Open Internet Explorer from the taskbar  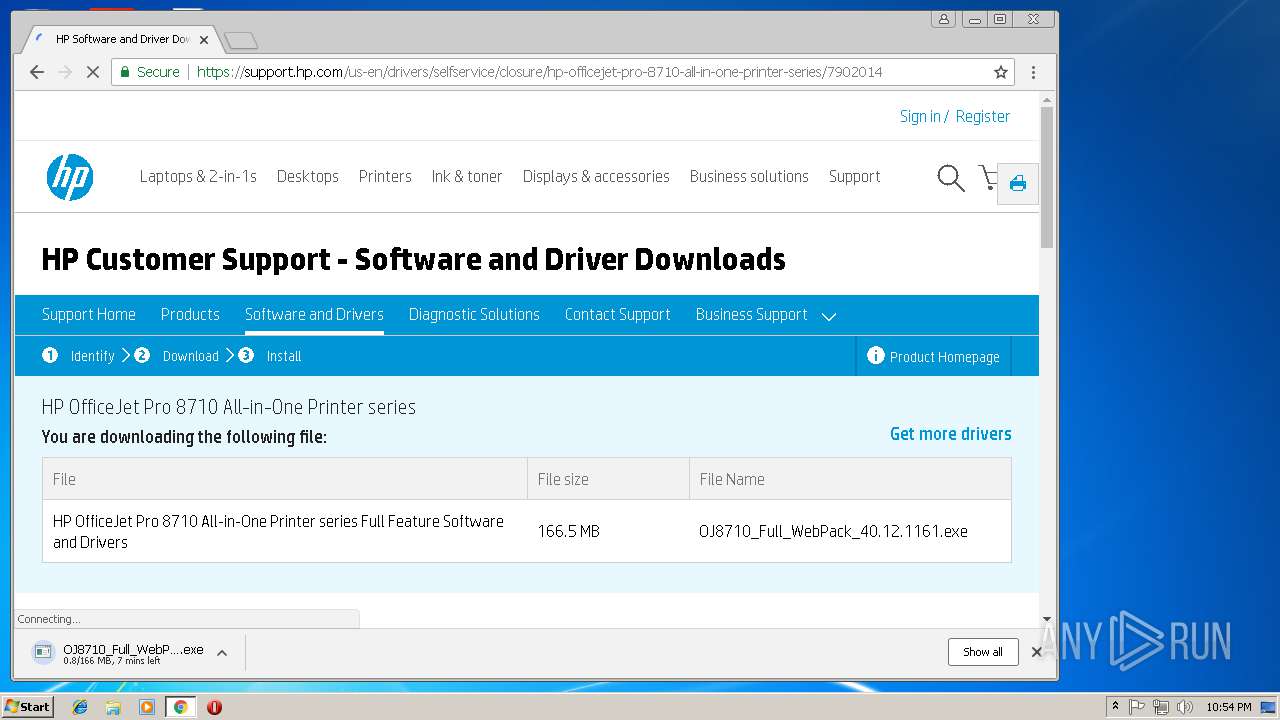(x=80, y=707)
